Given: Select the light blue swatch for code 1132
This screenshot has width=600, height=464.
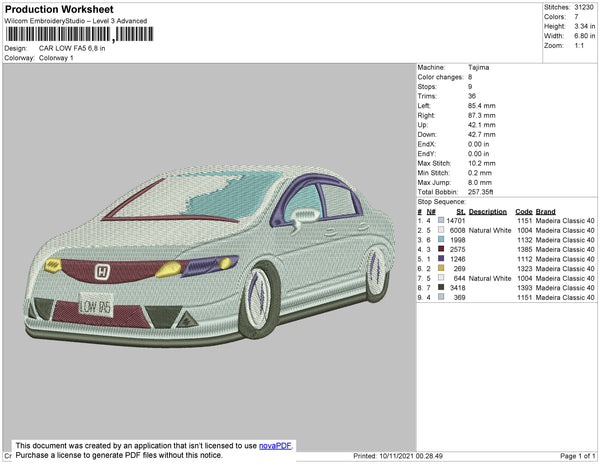Looking at the screenshot, I should pos(440,240).
